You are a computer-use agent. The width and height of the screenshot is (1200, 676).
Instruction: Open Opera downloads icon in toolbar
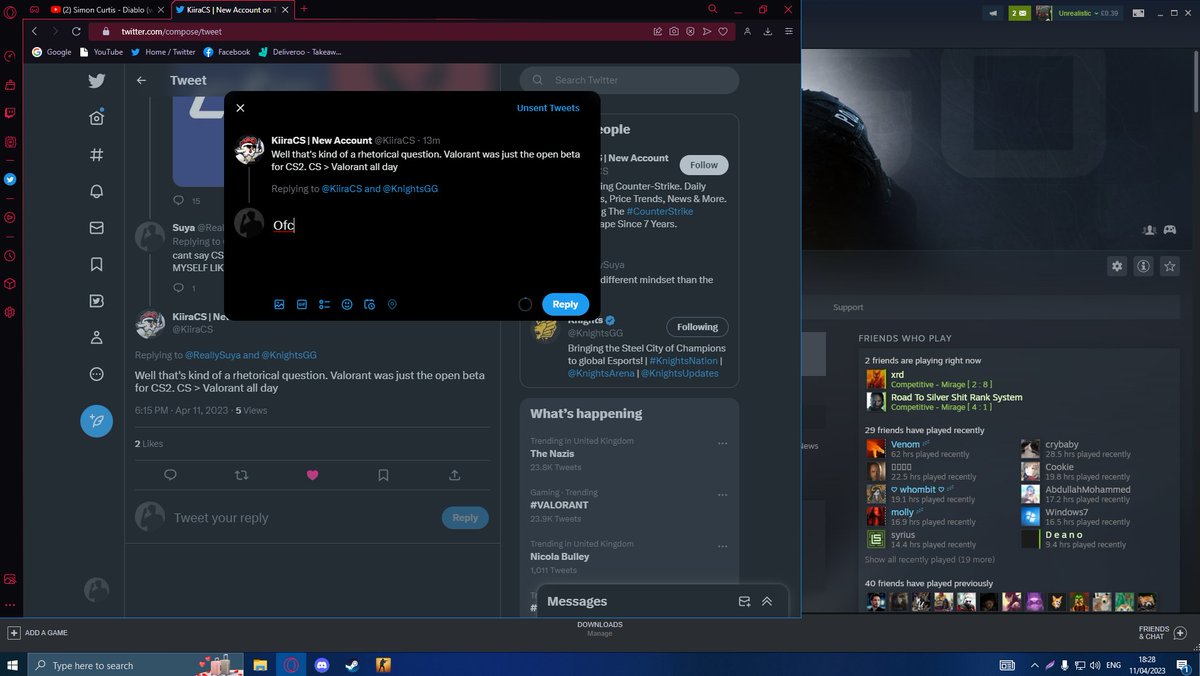pos(768,32)
